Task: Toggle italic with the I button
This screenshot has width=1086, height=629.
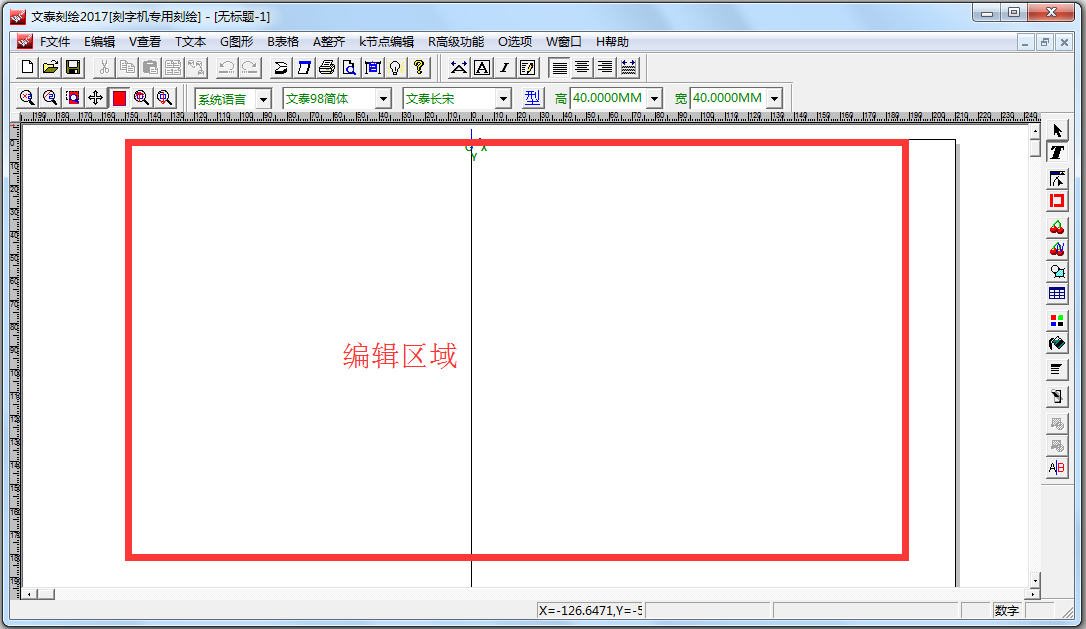Action: coord(504,67)
